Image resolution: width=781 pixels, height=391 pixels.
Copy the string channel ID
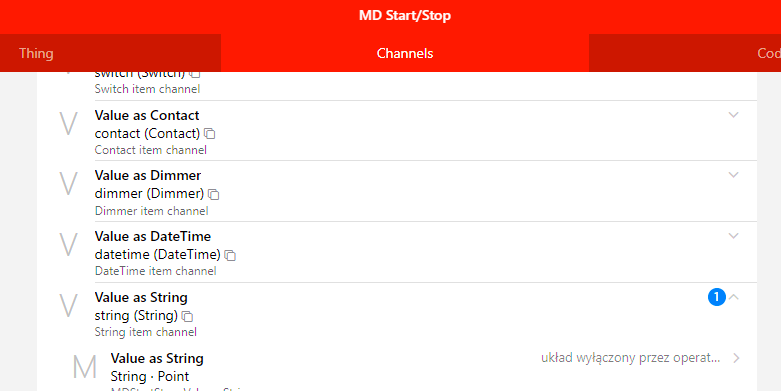tap(187, 316)
